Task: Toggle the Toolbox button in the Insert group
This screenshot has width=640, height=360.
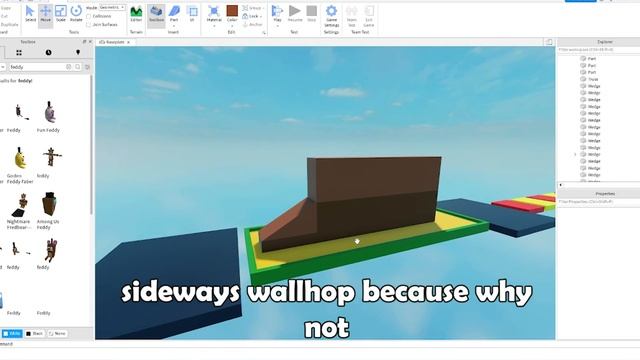Action: coord(156,14)
